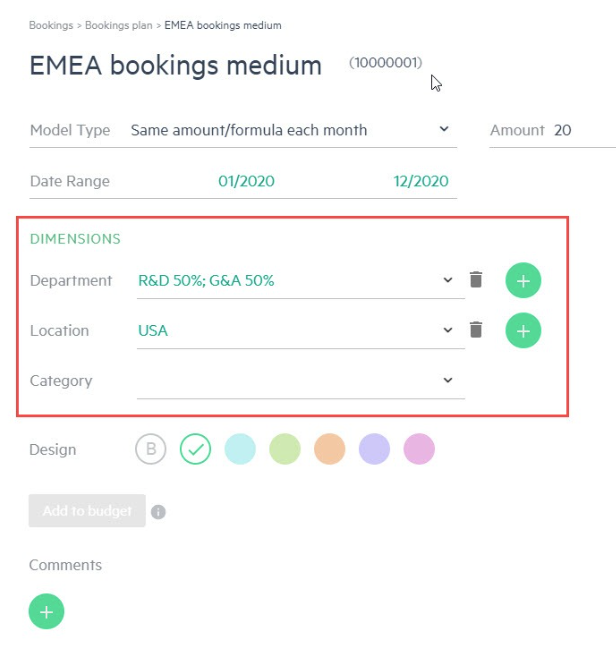Open the Department dropdown chevron

(448, 280)
